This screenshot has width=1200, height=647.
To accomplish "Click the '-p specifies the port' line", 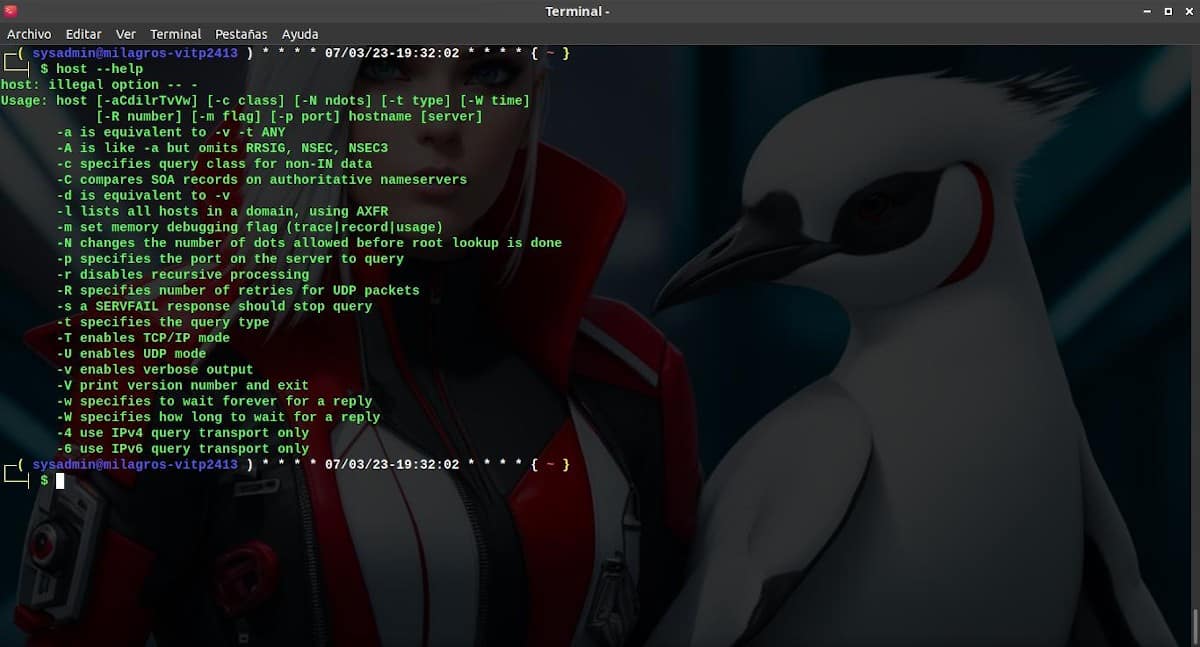I will point(230,259).
